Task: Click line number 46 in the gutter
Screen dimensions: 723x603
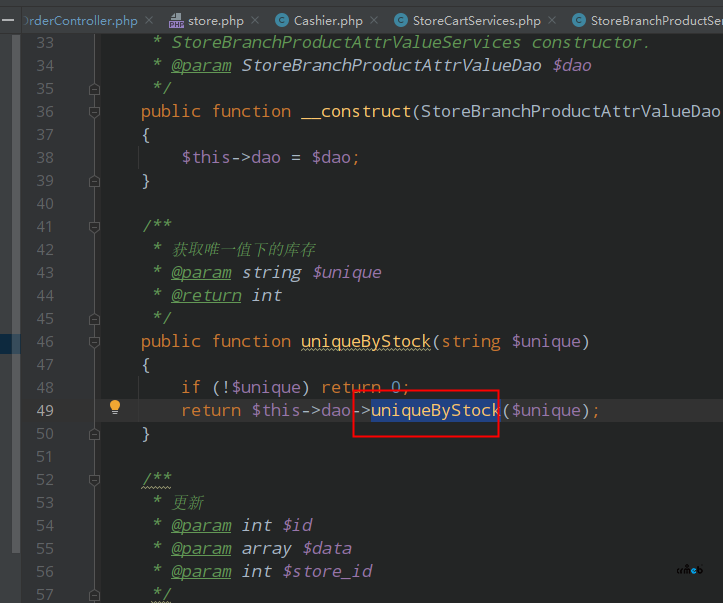Action: tap(45, 342)
